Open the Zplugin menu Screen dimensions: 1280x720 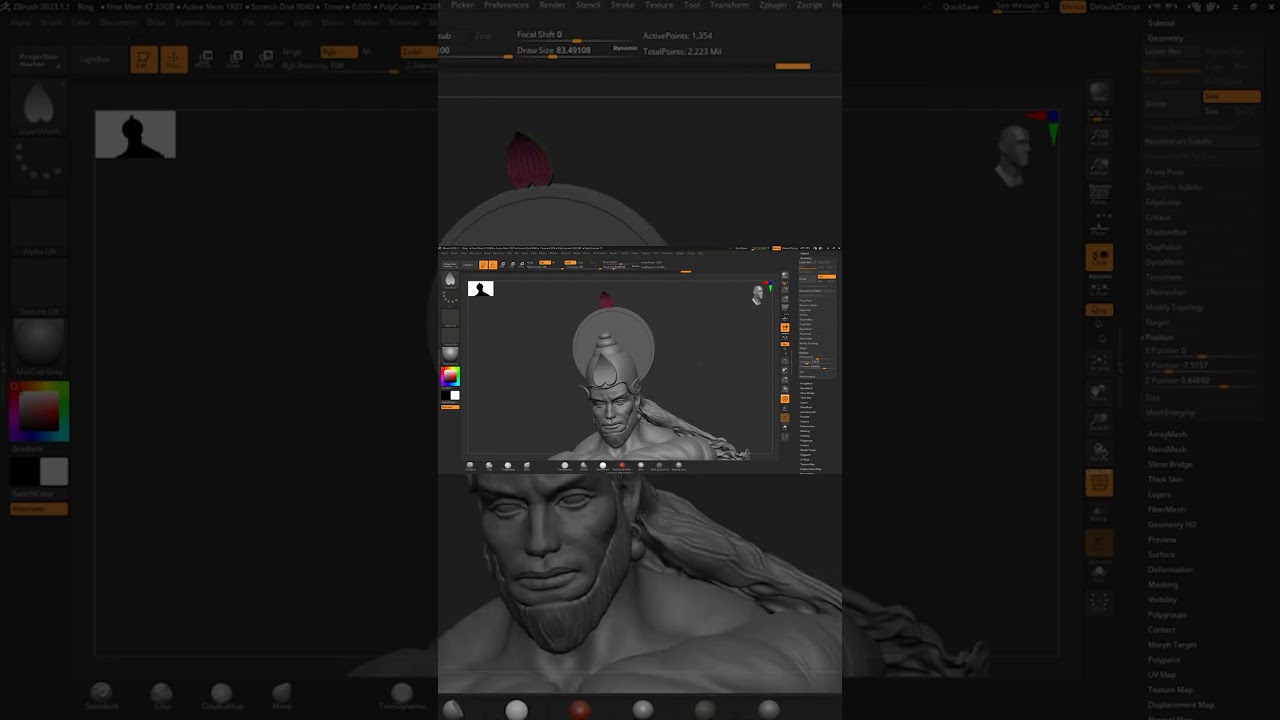[x=772, y=5]
